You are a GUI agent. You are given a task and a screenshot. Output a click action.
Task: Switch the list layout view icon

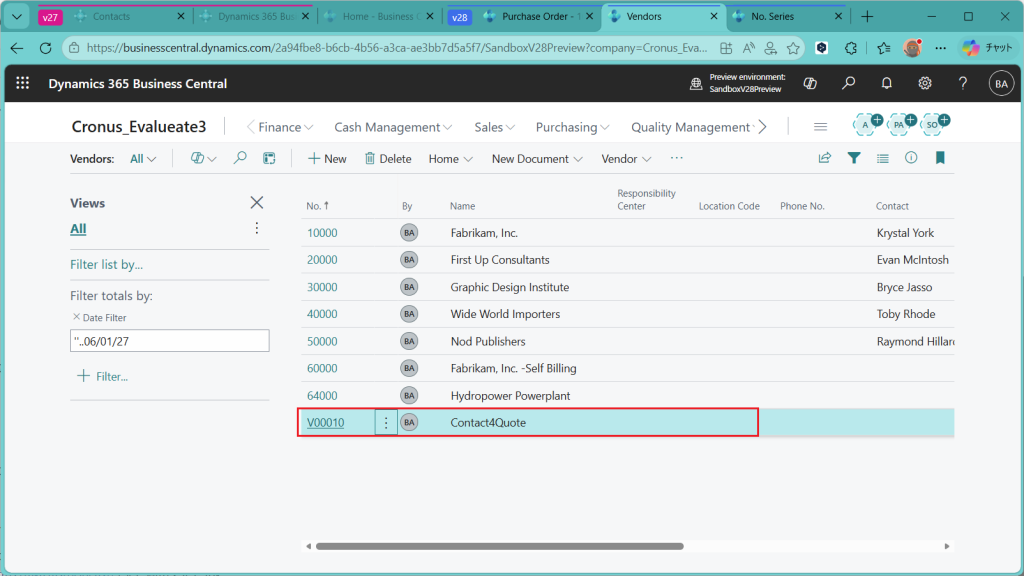882,158
